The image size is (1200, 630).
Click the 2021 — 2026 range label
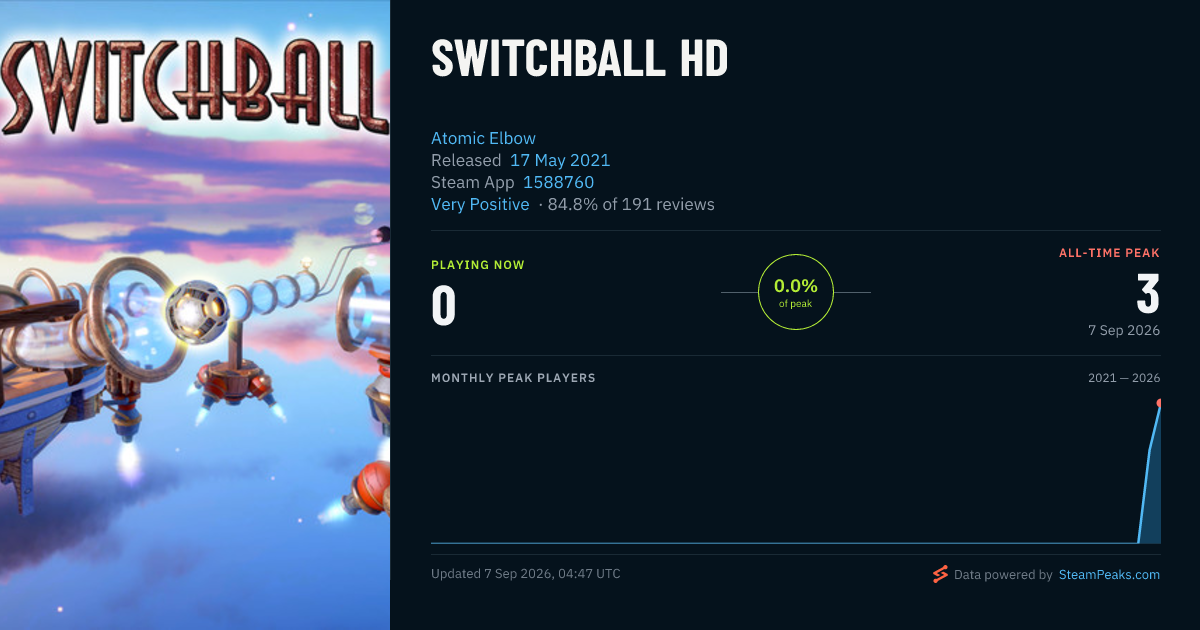click(1124, 378)
